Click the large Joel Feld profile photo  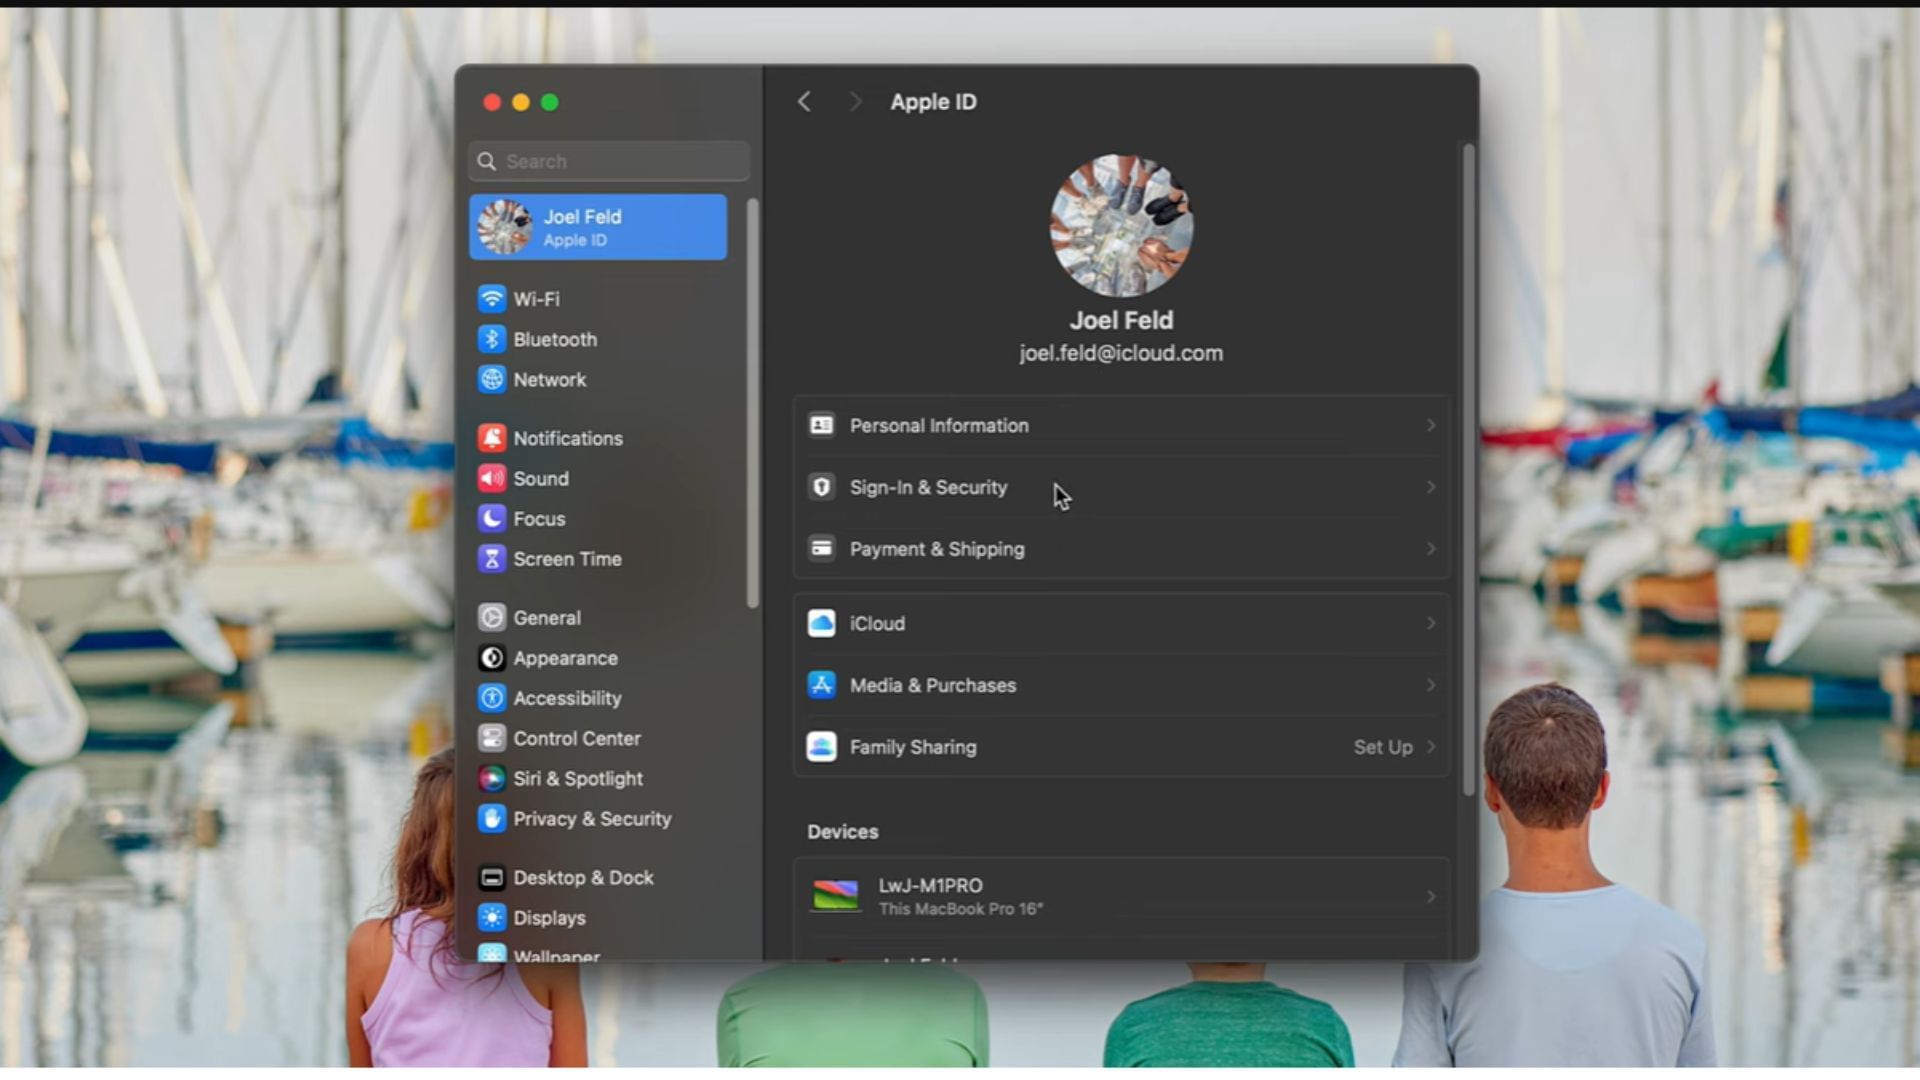[x=1121, y=225]
